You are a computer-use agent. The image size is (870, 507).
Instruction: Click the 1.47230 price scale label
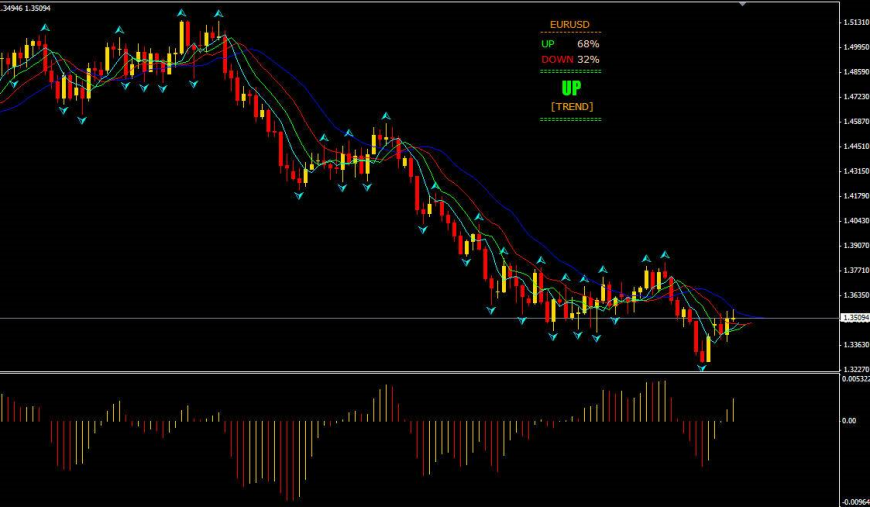(x=856, y=97)
